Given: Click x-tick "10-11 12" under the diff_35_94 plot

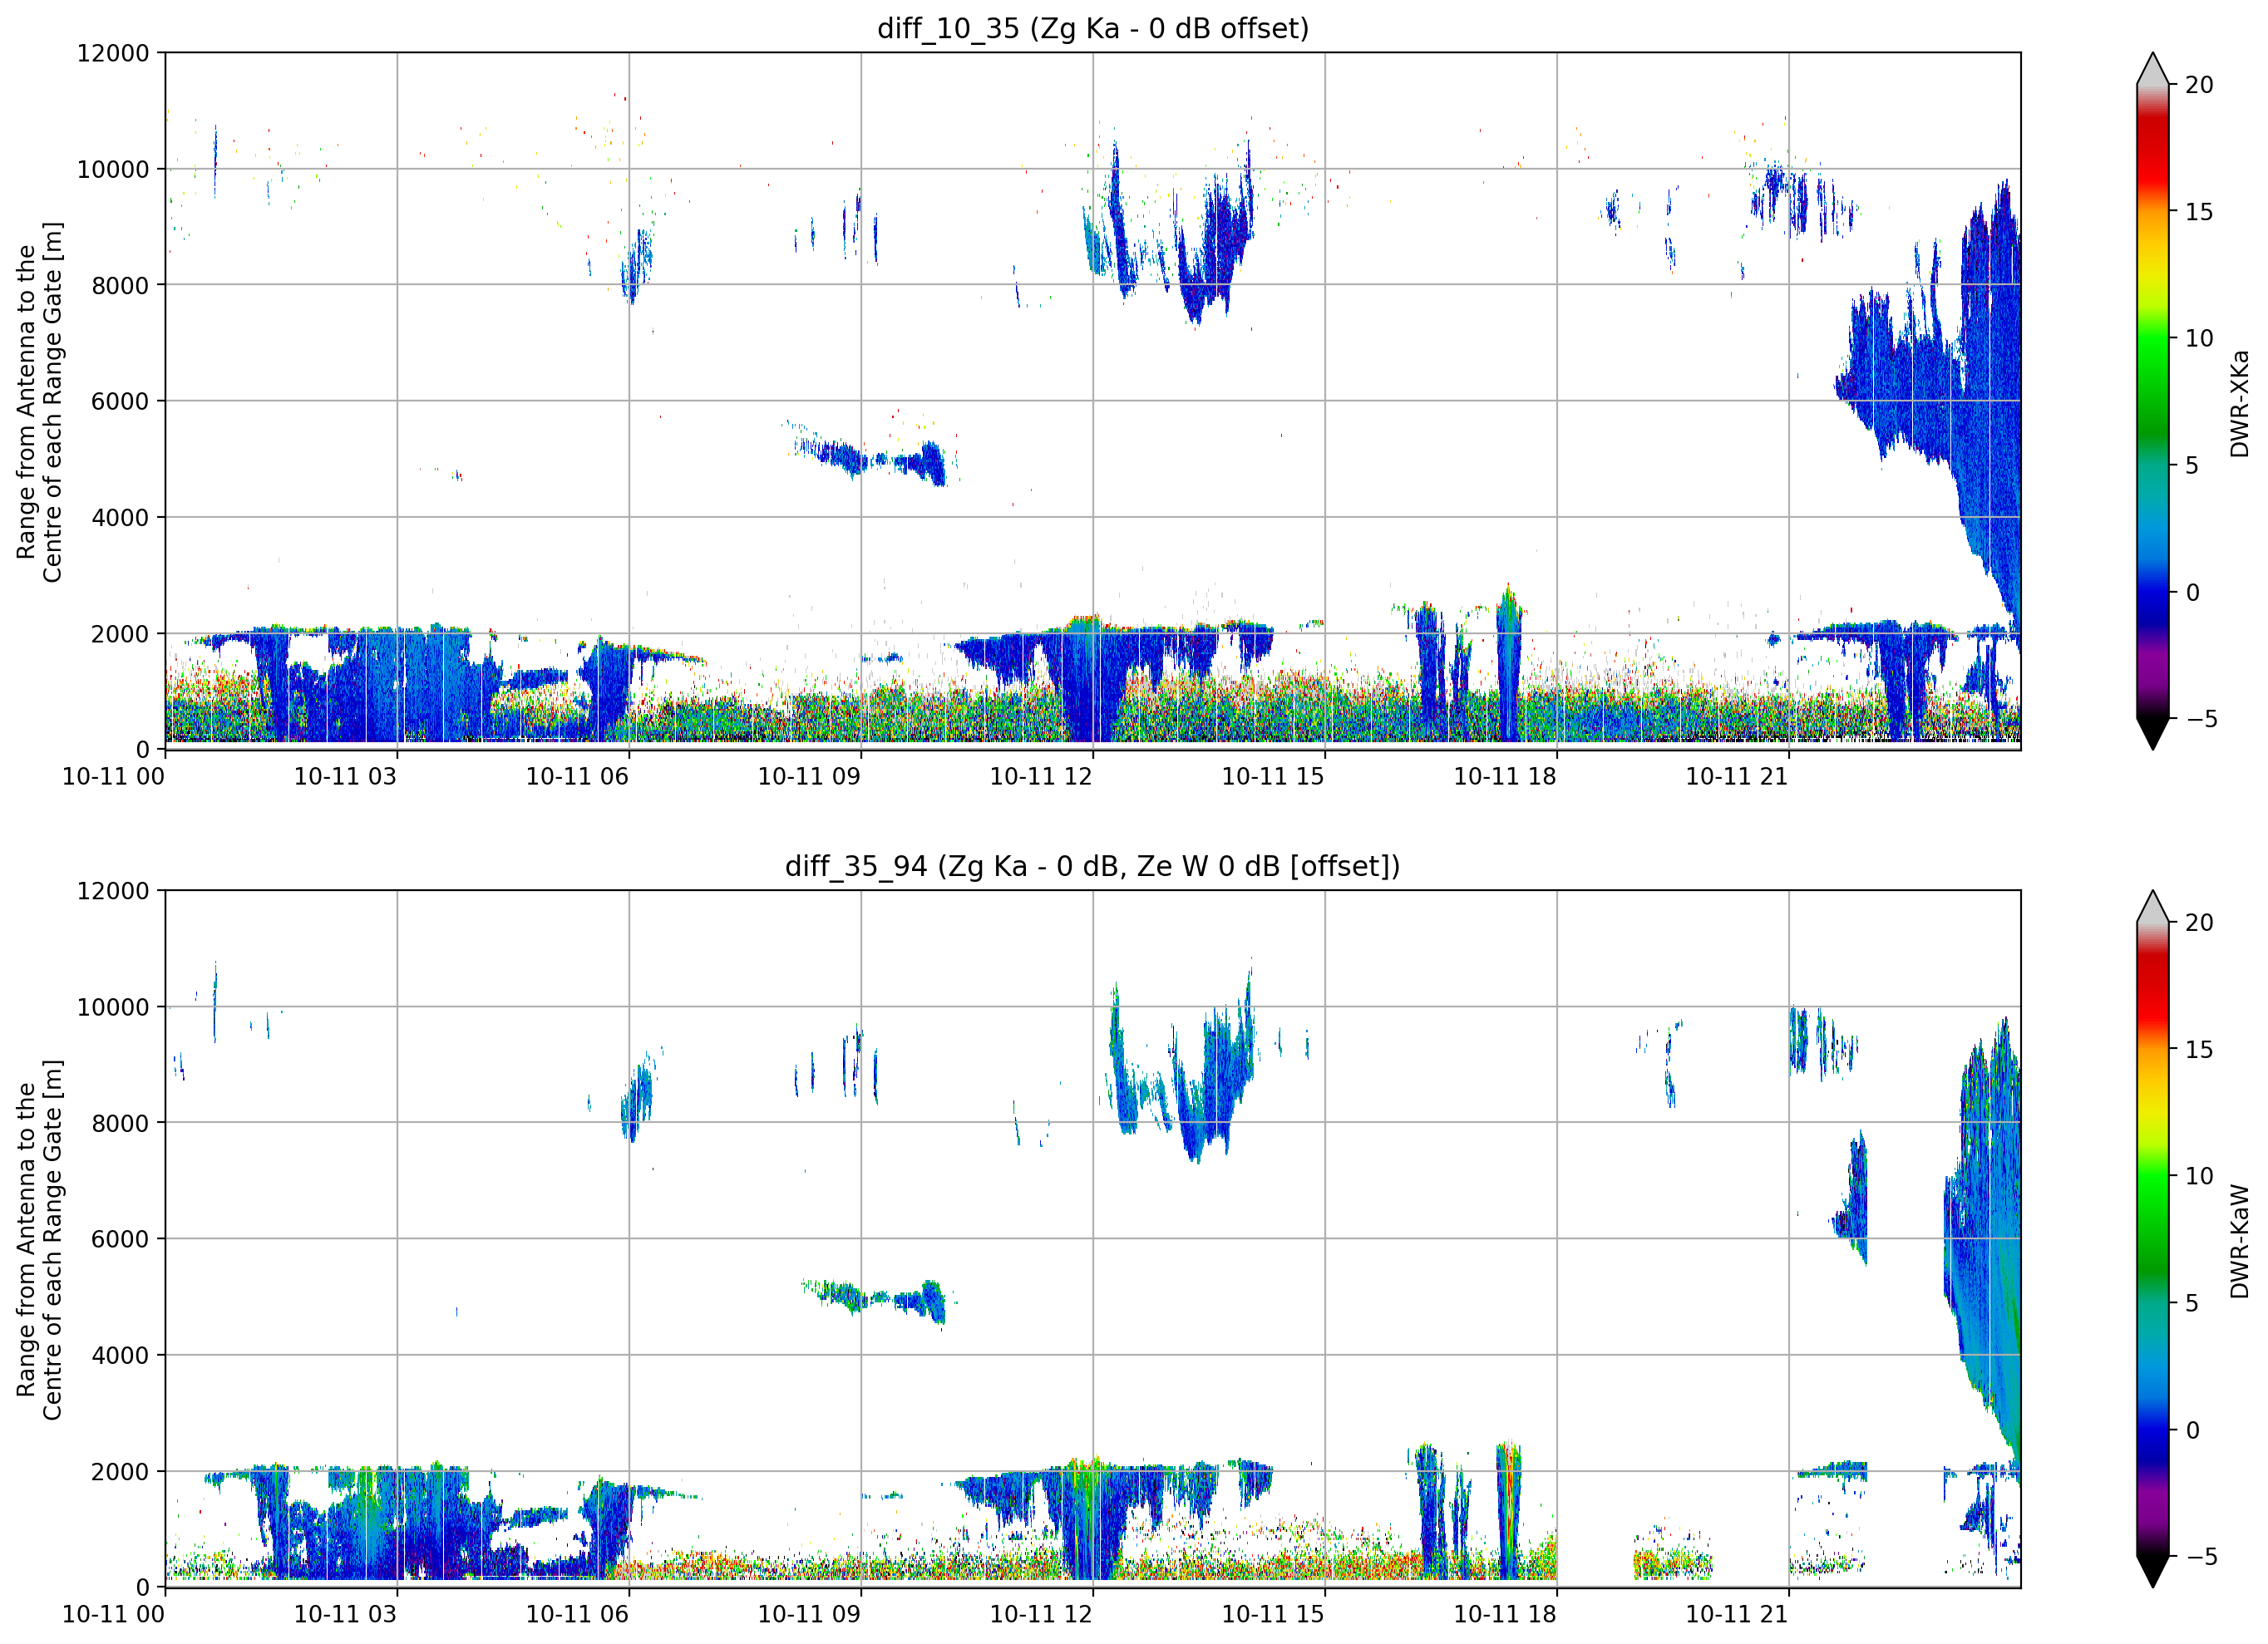Looking at the screenshot, I should 1041,1615.
